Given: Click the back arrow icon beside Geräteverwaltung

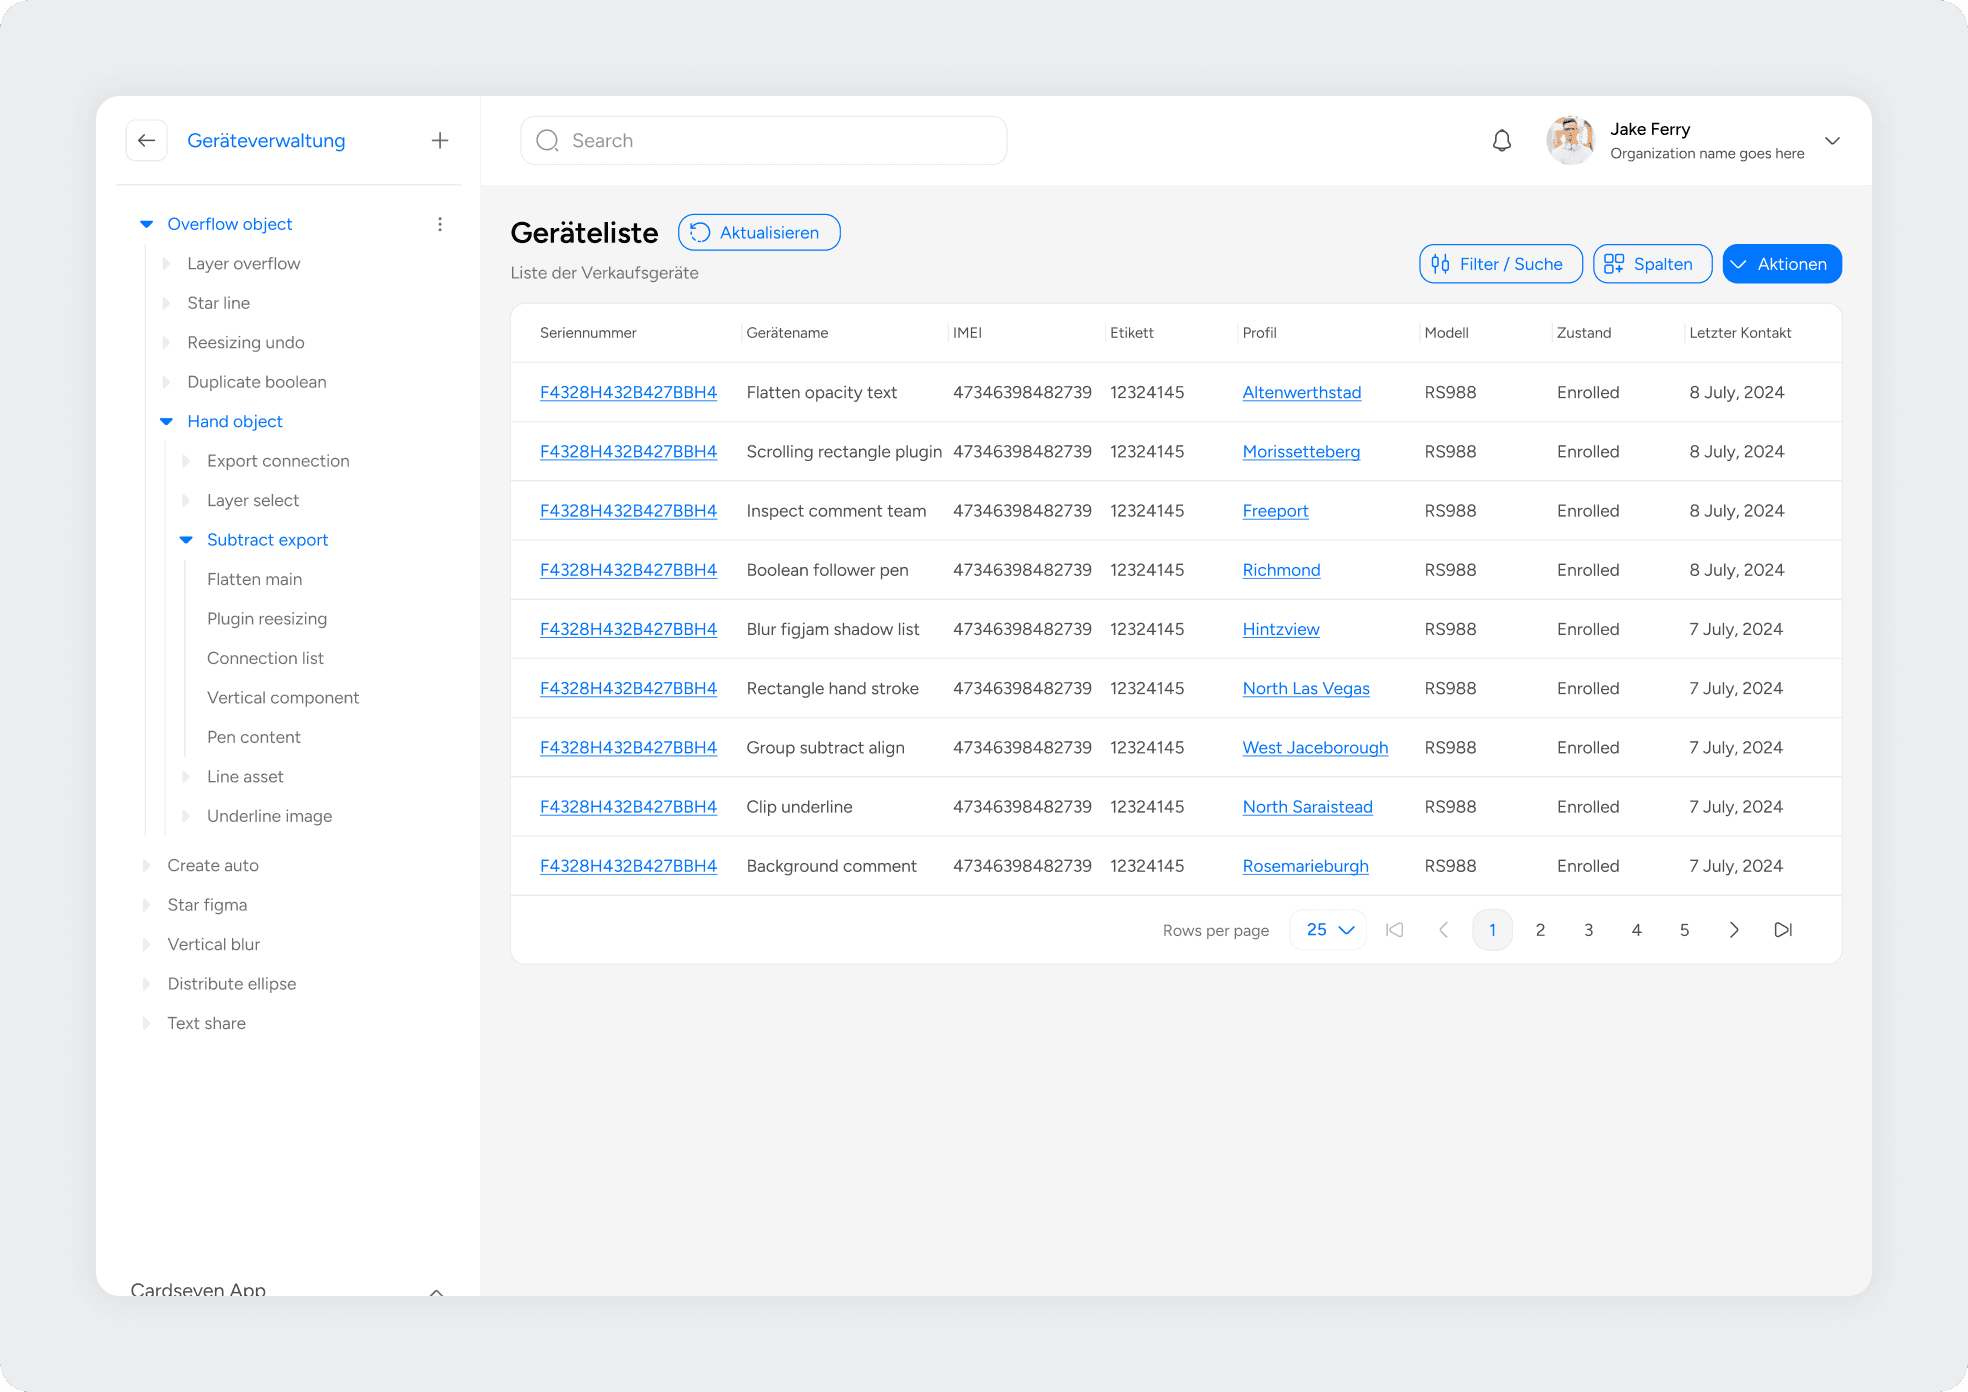Looking at the screenshot, I should 146,141.
